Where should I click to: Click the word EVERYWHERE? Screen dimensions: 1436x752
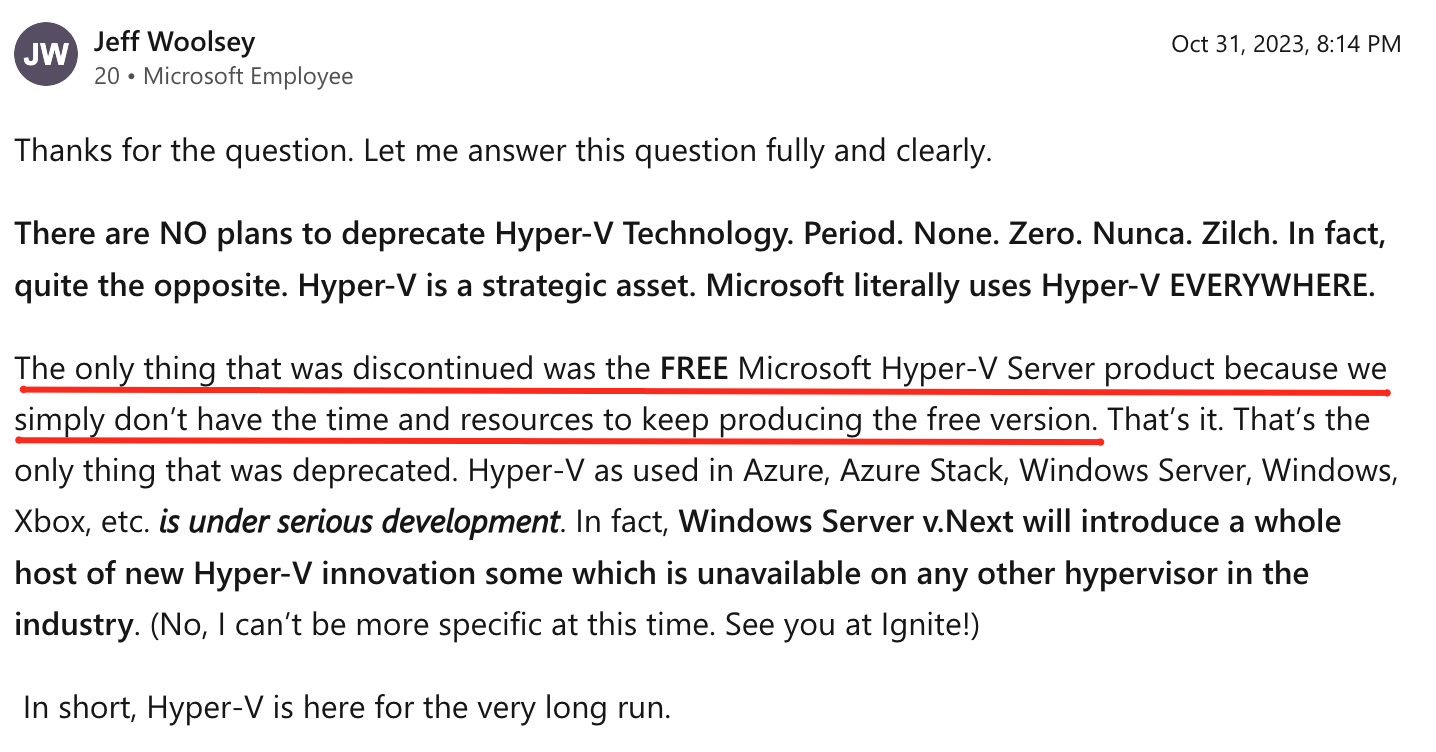tap(1271, 286)
